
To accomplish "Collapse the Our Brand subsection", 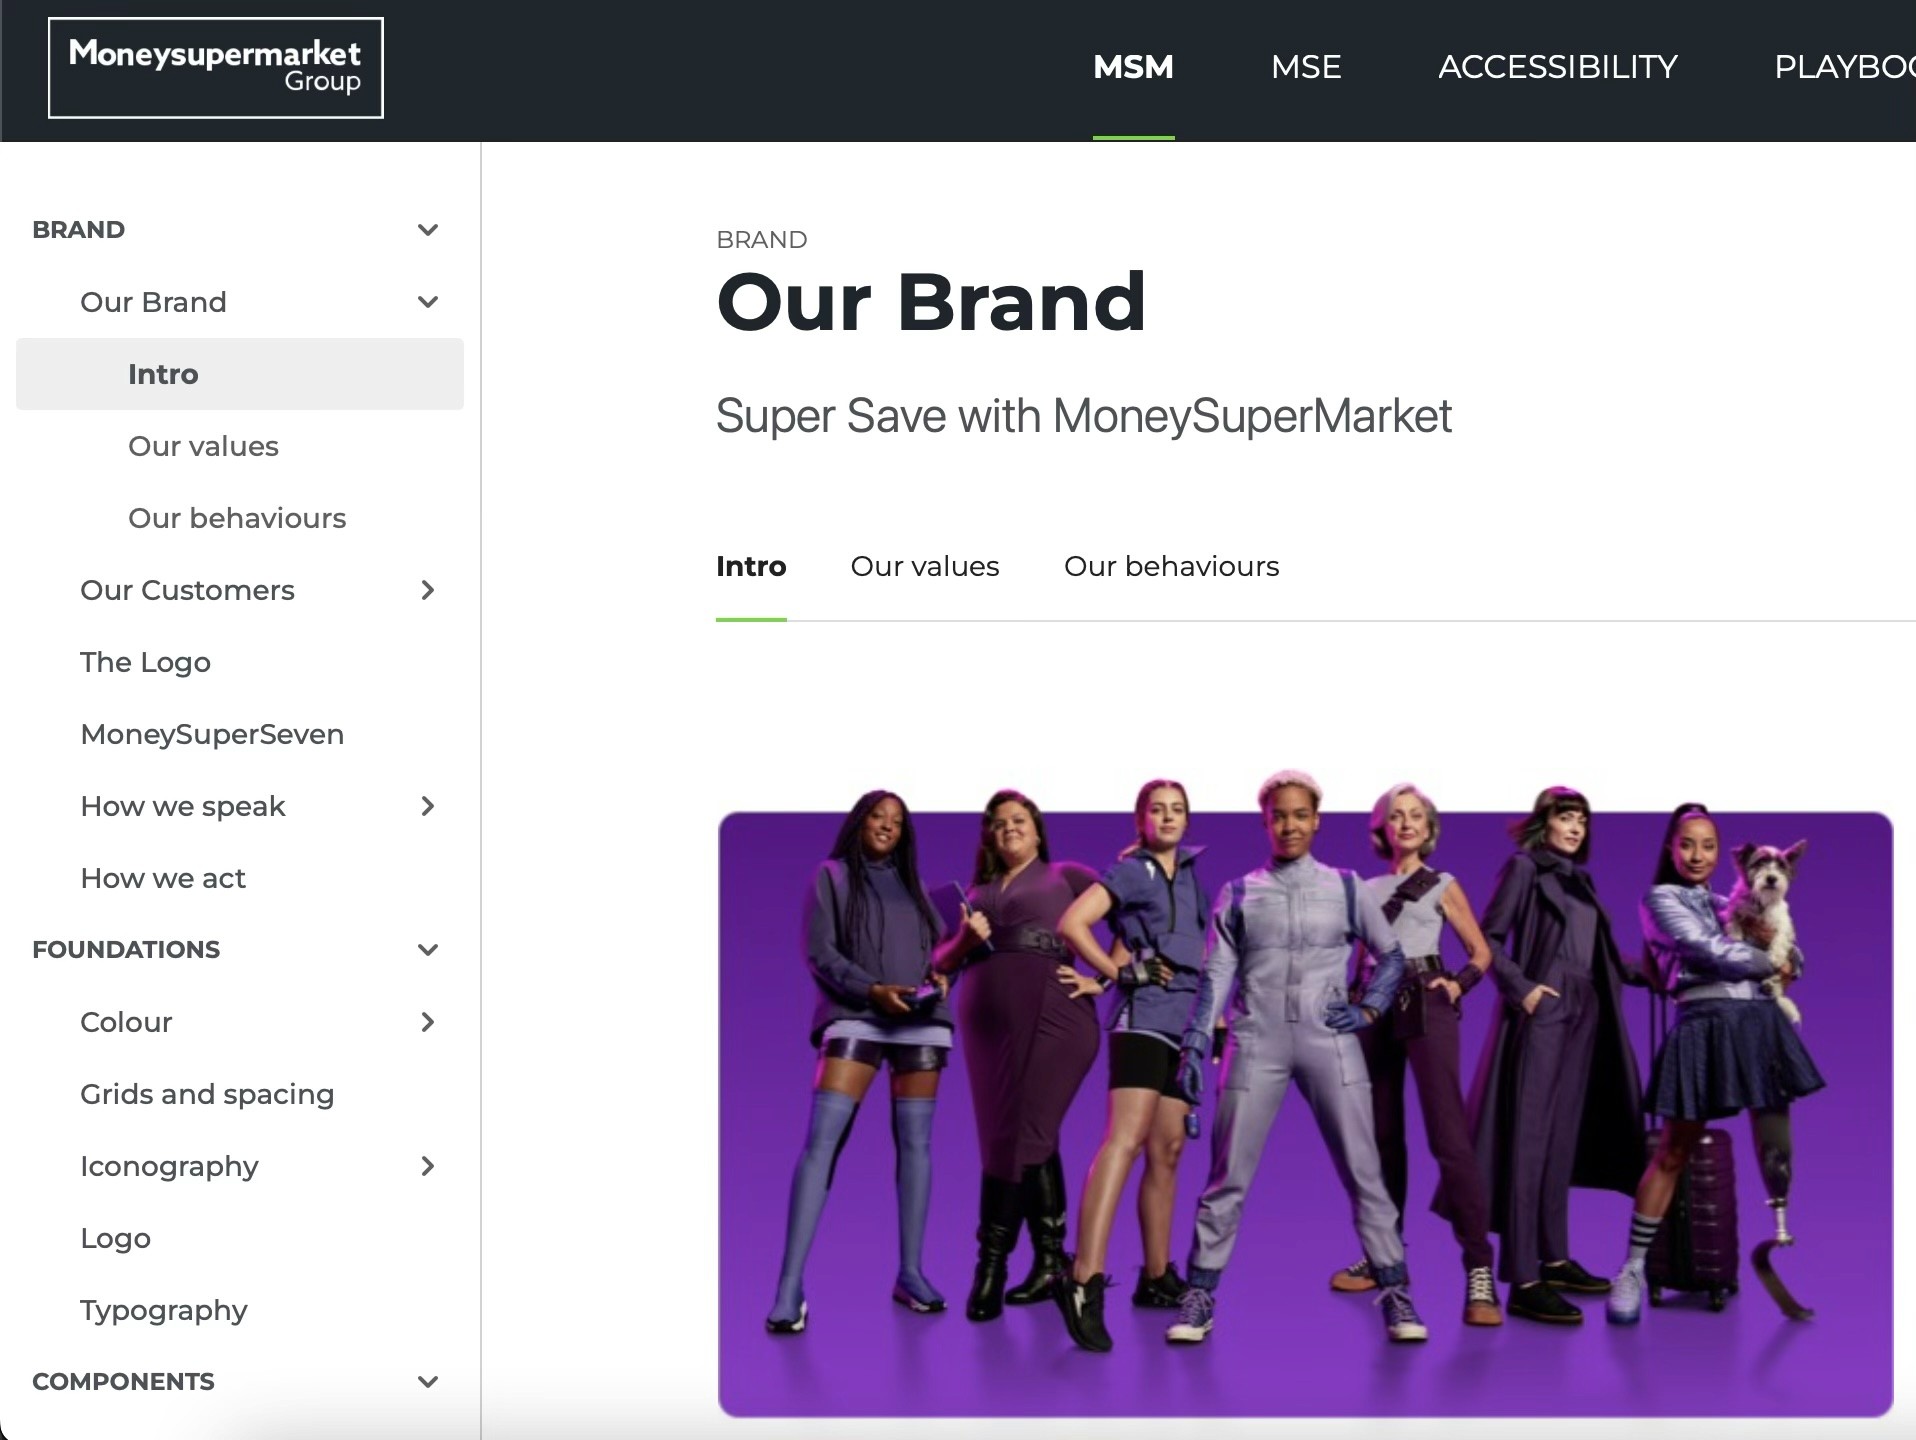I will click(428, 301).
